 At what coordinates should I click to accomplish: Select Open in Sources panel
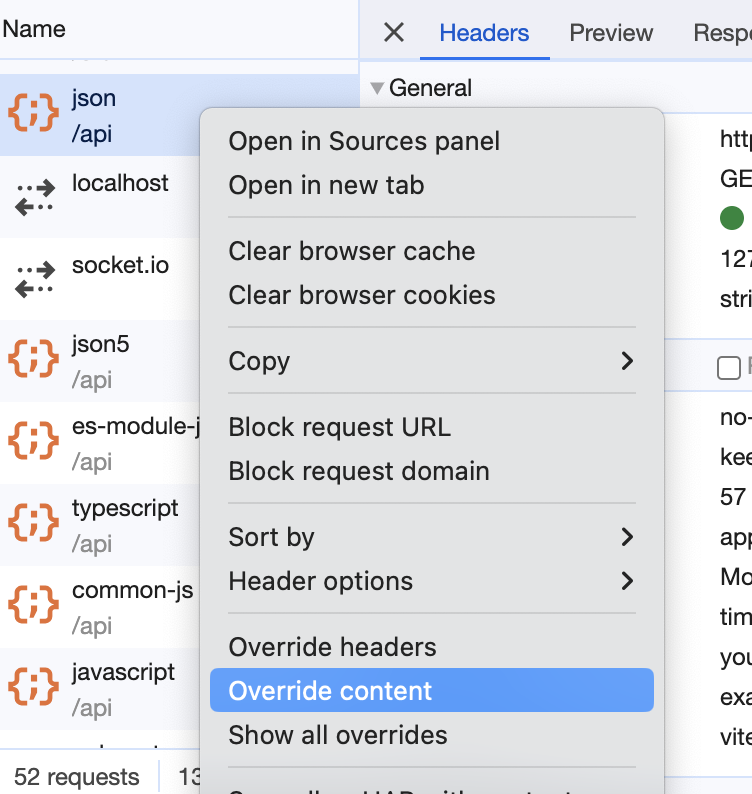364,141
